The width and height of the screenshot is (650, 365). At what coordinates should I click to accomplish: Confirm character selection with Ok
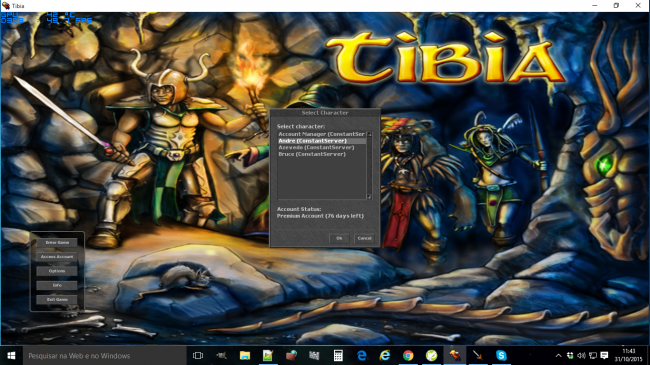pyautogui.click(x=339, y=238)
